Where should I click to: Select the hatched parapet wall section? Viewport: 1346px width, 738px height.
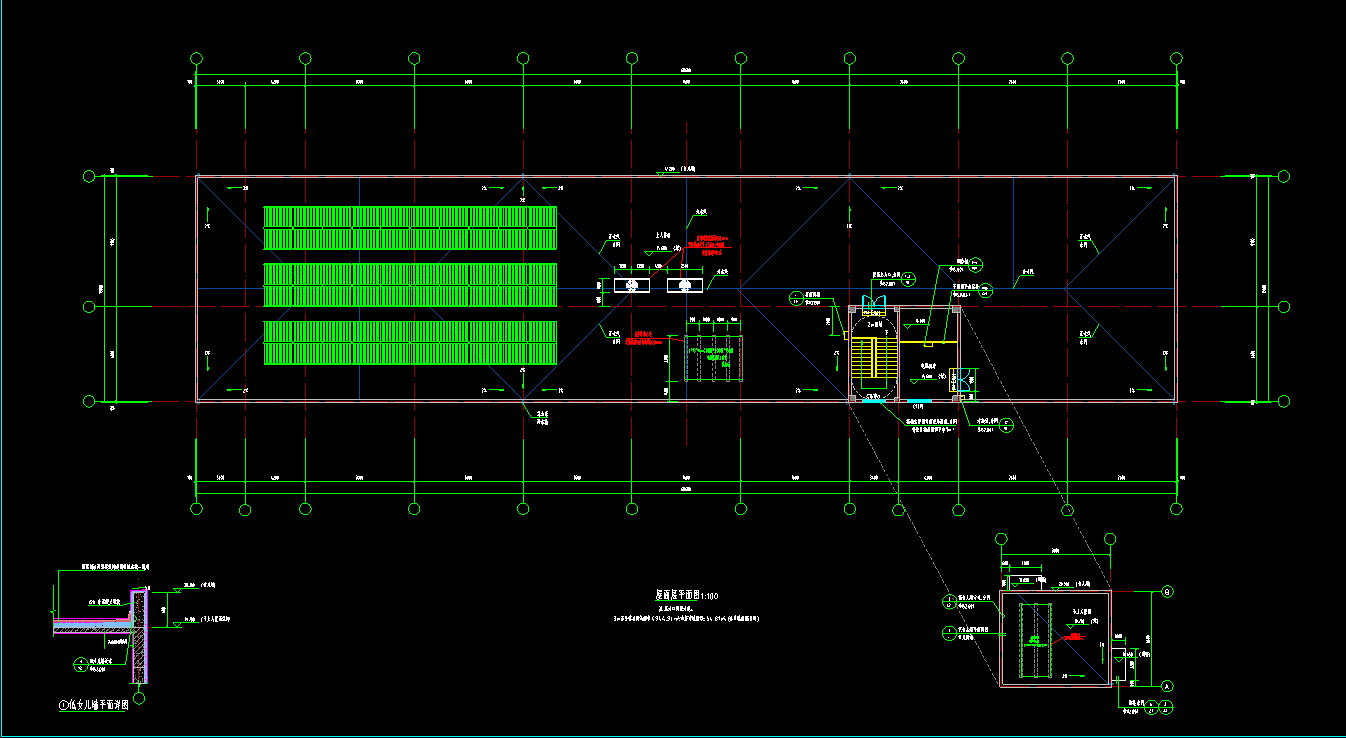coord(140,630)
